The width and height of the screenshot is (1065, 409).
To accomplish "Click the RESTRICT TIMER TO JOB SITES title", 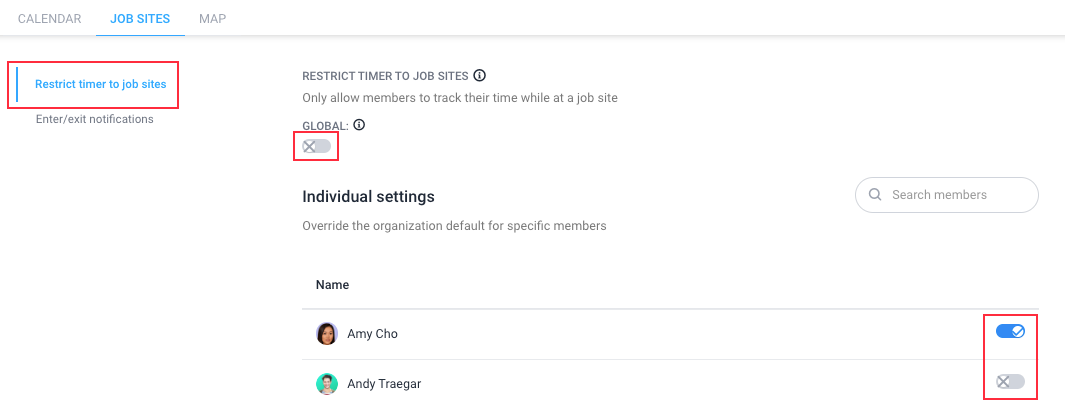I will (x=385, y=75).
